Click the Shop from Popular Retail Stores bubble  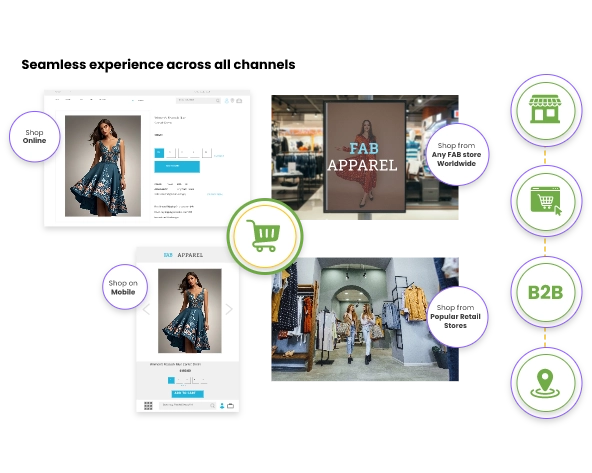(x=457, y=317)
